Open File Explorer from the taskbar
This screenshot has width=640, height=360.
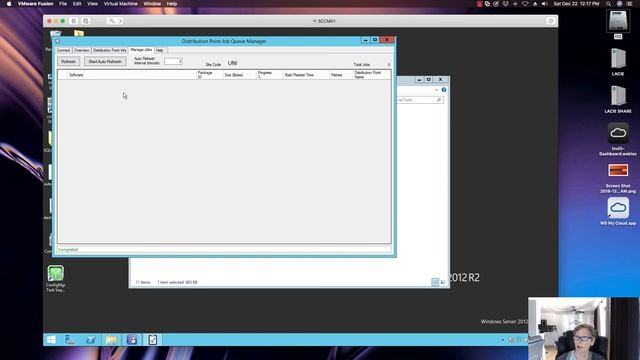point(111,340)
